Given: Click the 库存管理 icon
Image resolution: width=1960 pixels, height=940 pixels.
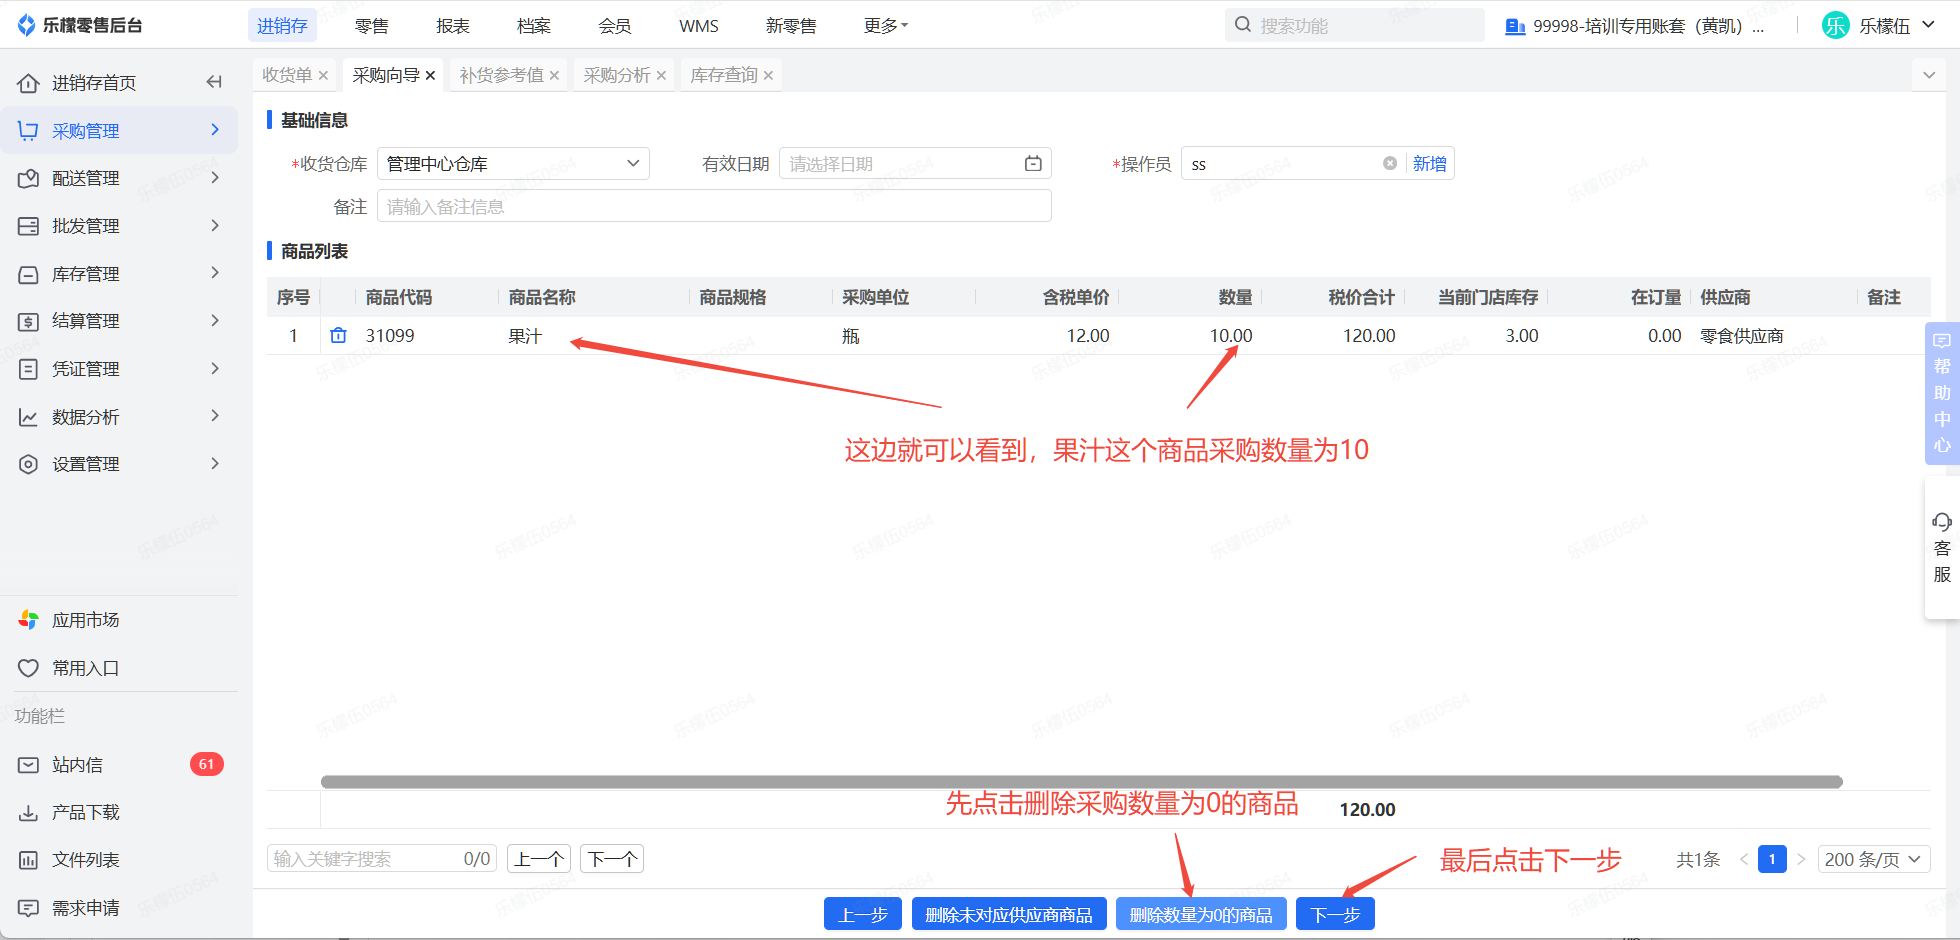Looking at the screenshot, I should click(x=29, y=274).
